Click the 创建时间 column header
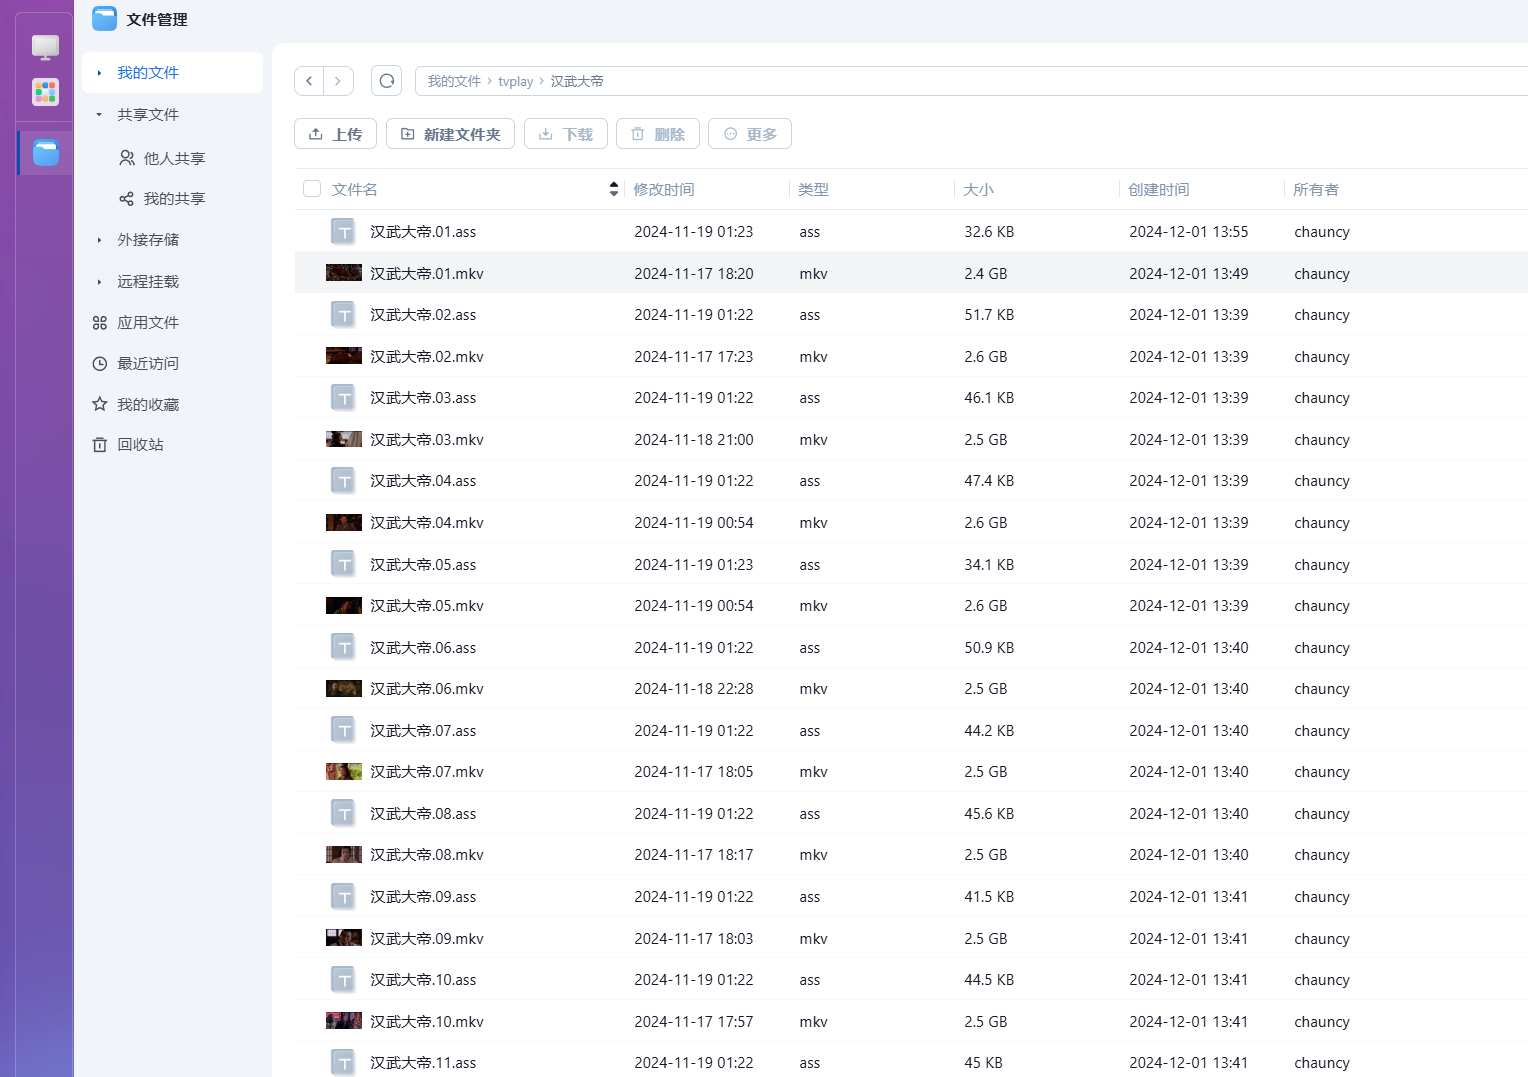The width and height of the screenshot is (1528, 1077). coord(1159,189)
